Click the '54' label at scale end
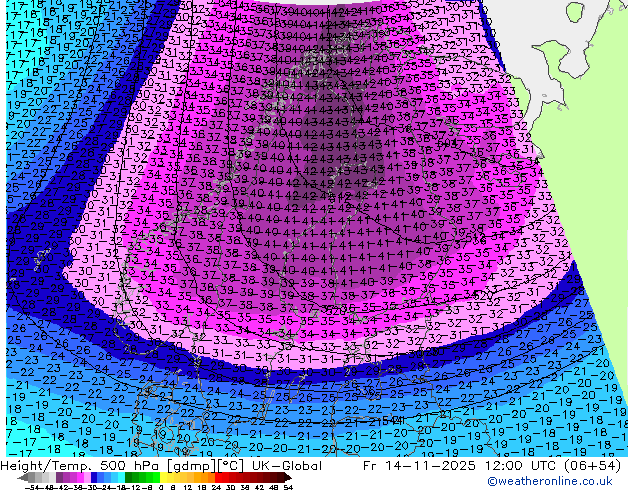 click(288, 487)
